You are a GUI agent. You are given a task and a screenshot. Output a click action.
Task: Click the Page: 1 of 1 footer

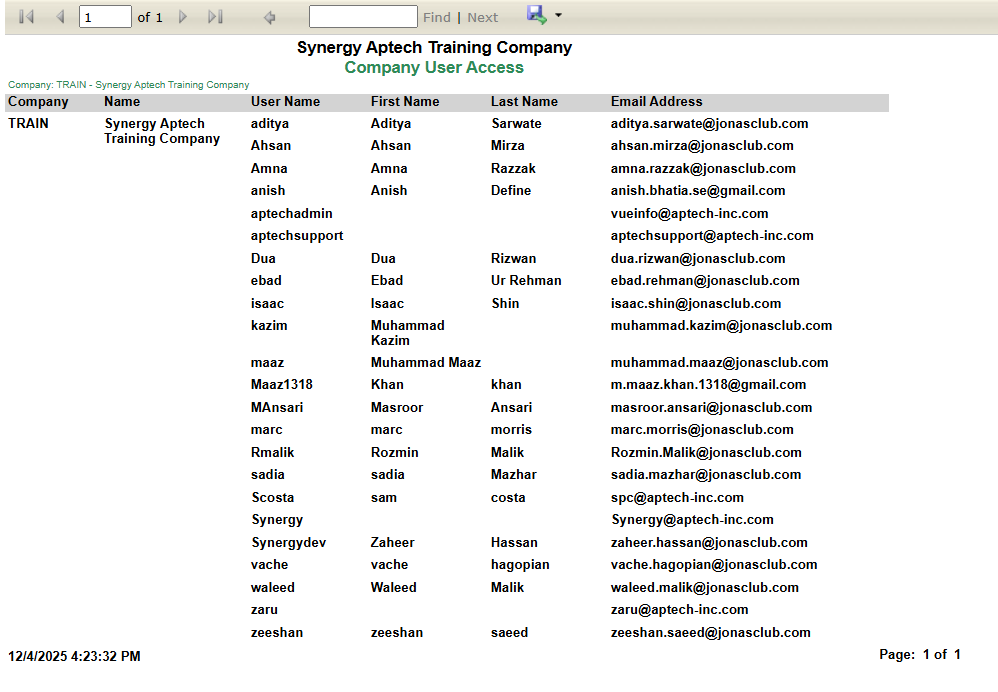point(920,654)
